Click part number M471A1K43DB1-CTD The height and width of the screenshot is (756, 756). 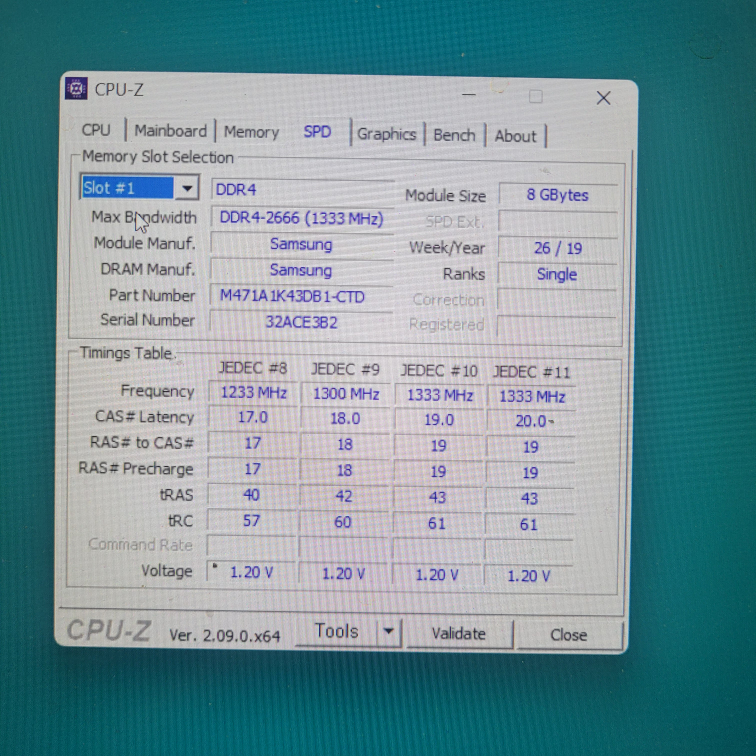[301, 297]
